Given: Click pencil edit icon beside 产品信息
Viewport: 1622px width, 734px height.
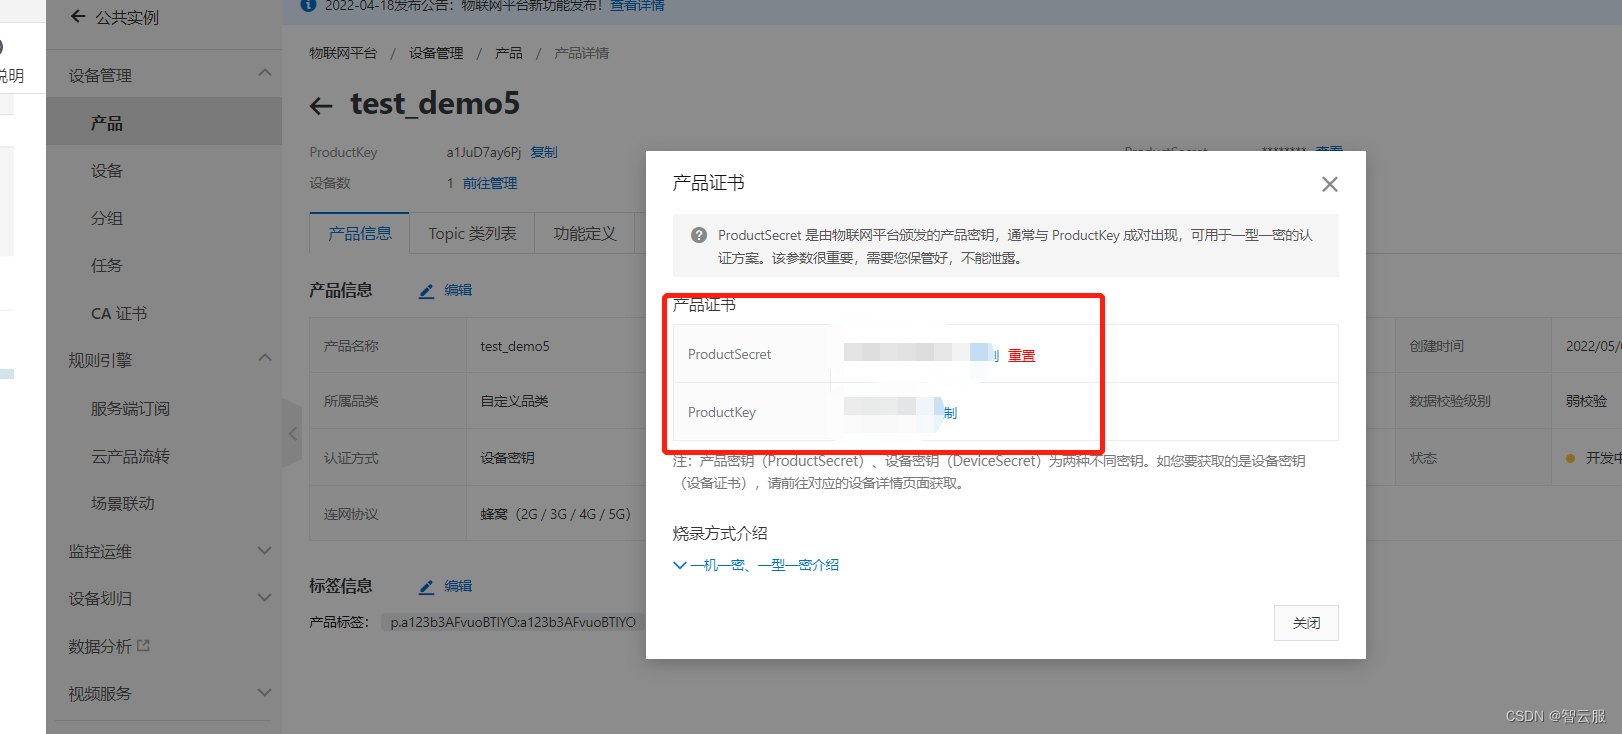Looking at the screenshot, I should click(426, 291).
